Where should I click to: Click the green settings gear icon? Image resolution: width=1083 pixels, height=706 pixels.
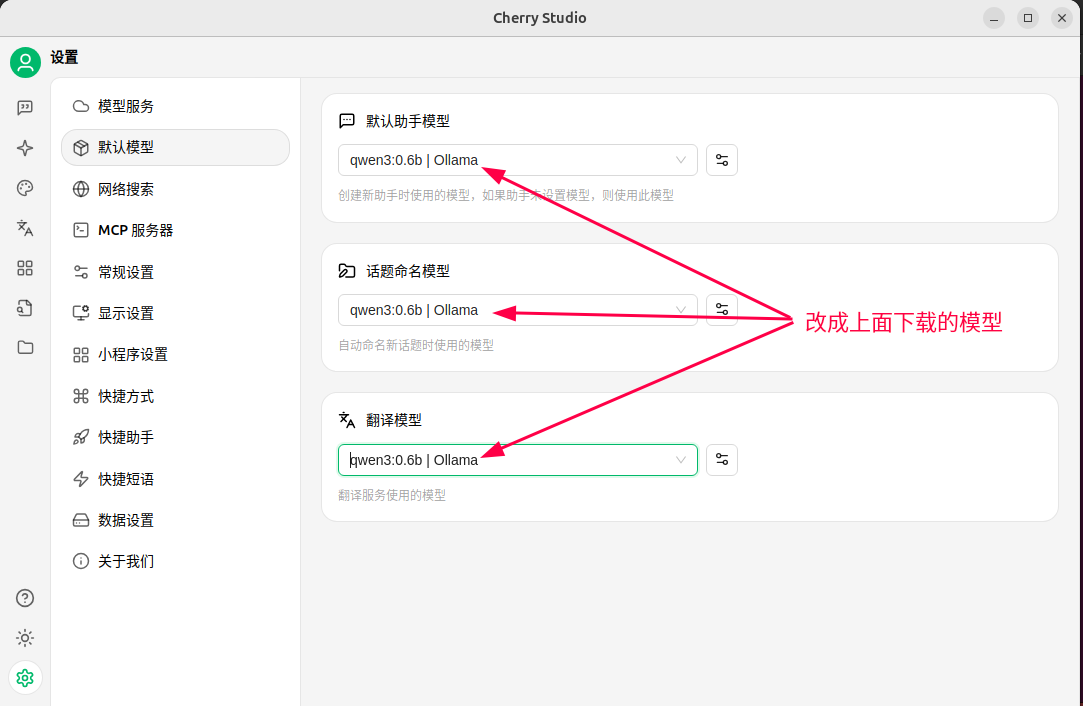coord(25,678)
